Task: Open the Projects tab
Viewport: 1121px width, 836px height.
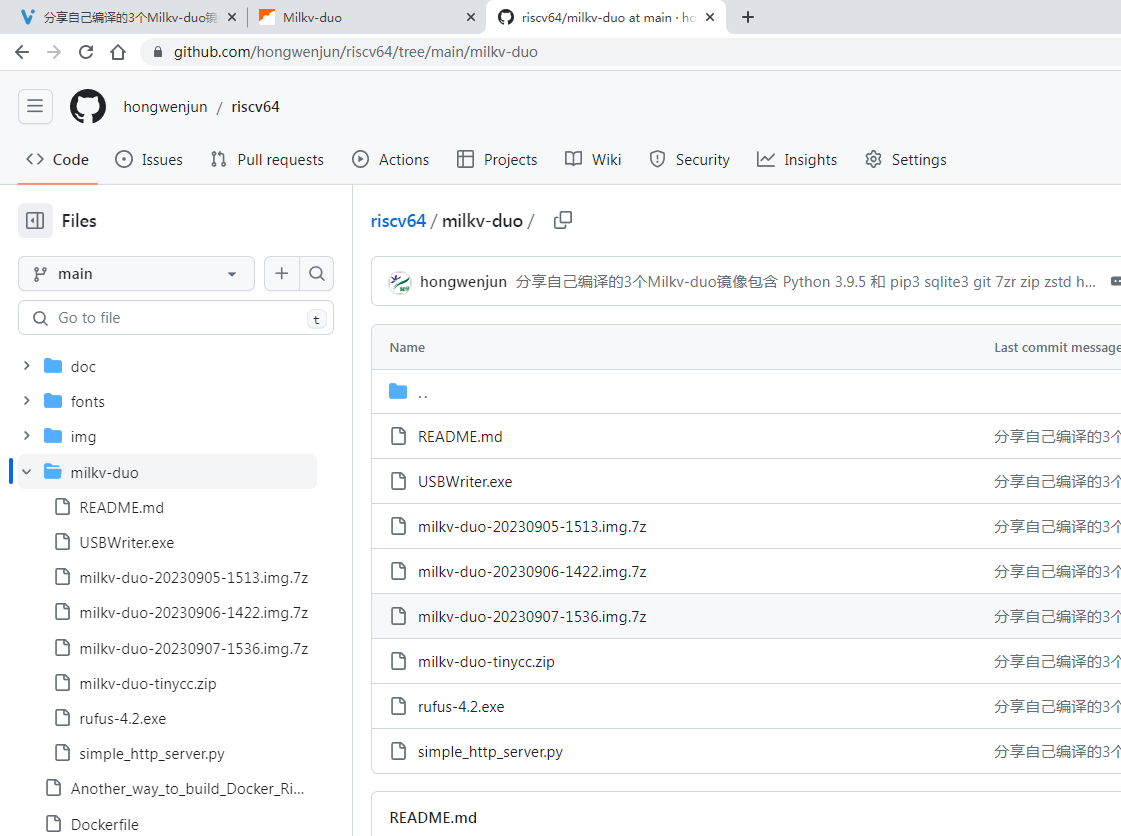Action: tap(497, 159)
